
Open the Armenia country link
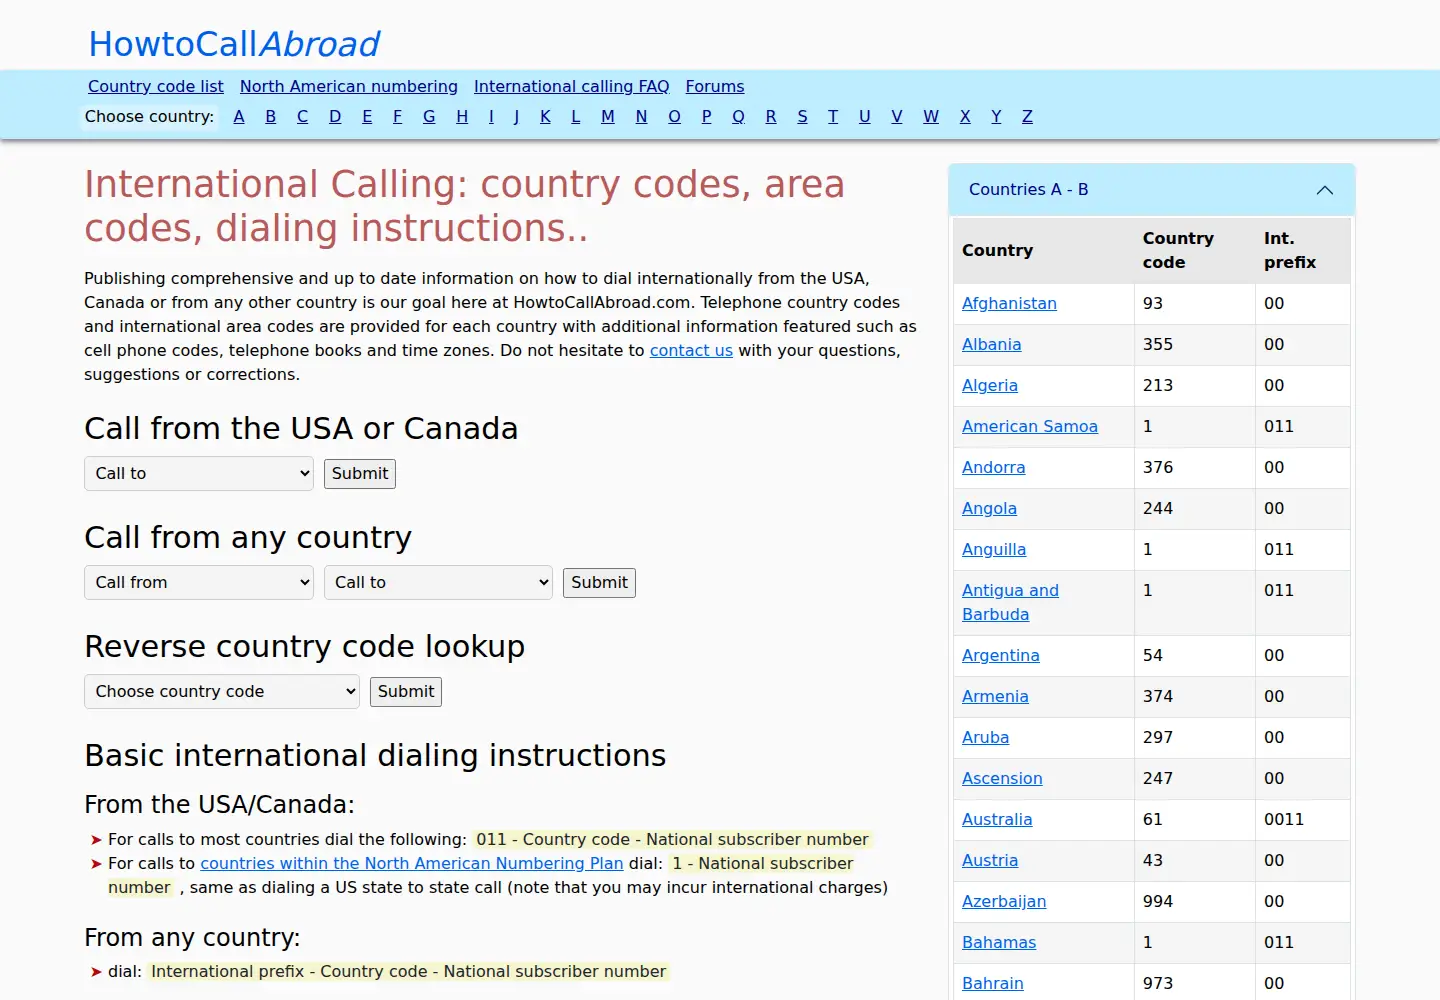pos(995,697)
